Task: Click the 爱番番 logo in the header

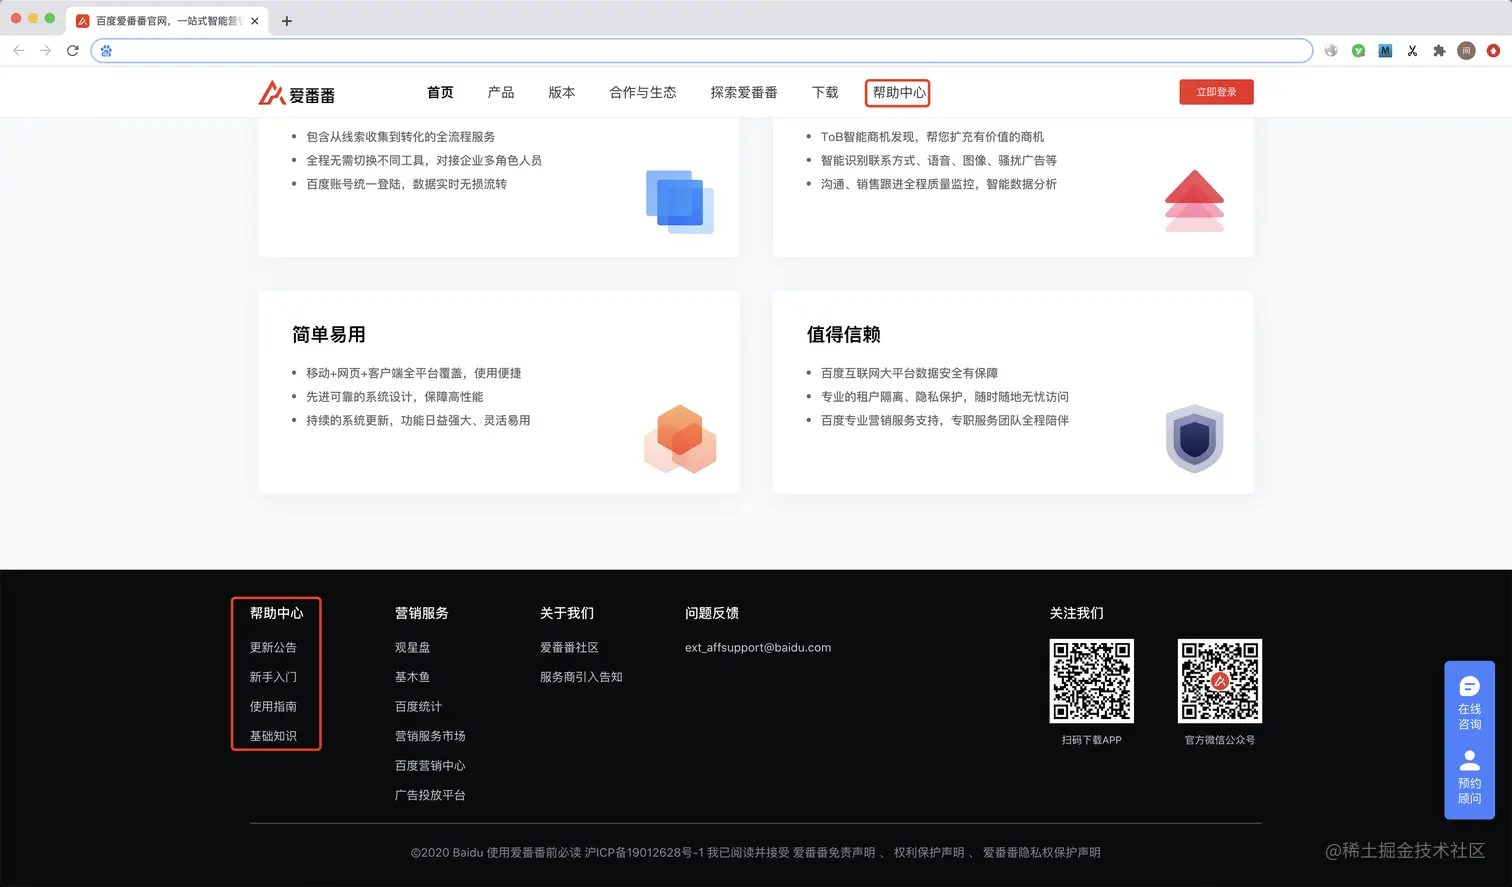Action: pos(297,93)
